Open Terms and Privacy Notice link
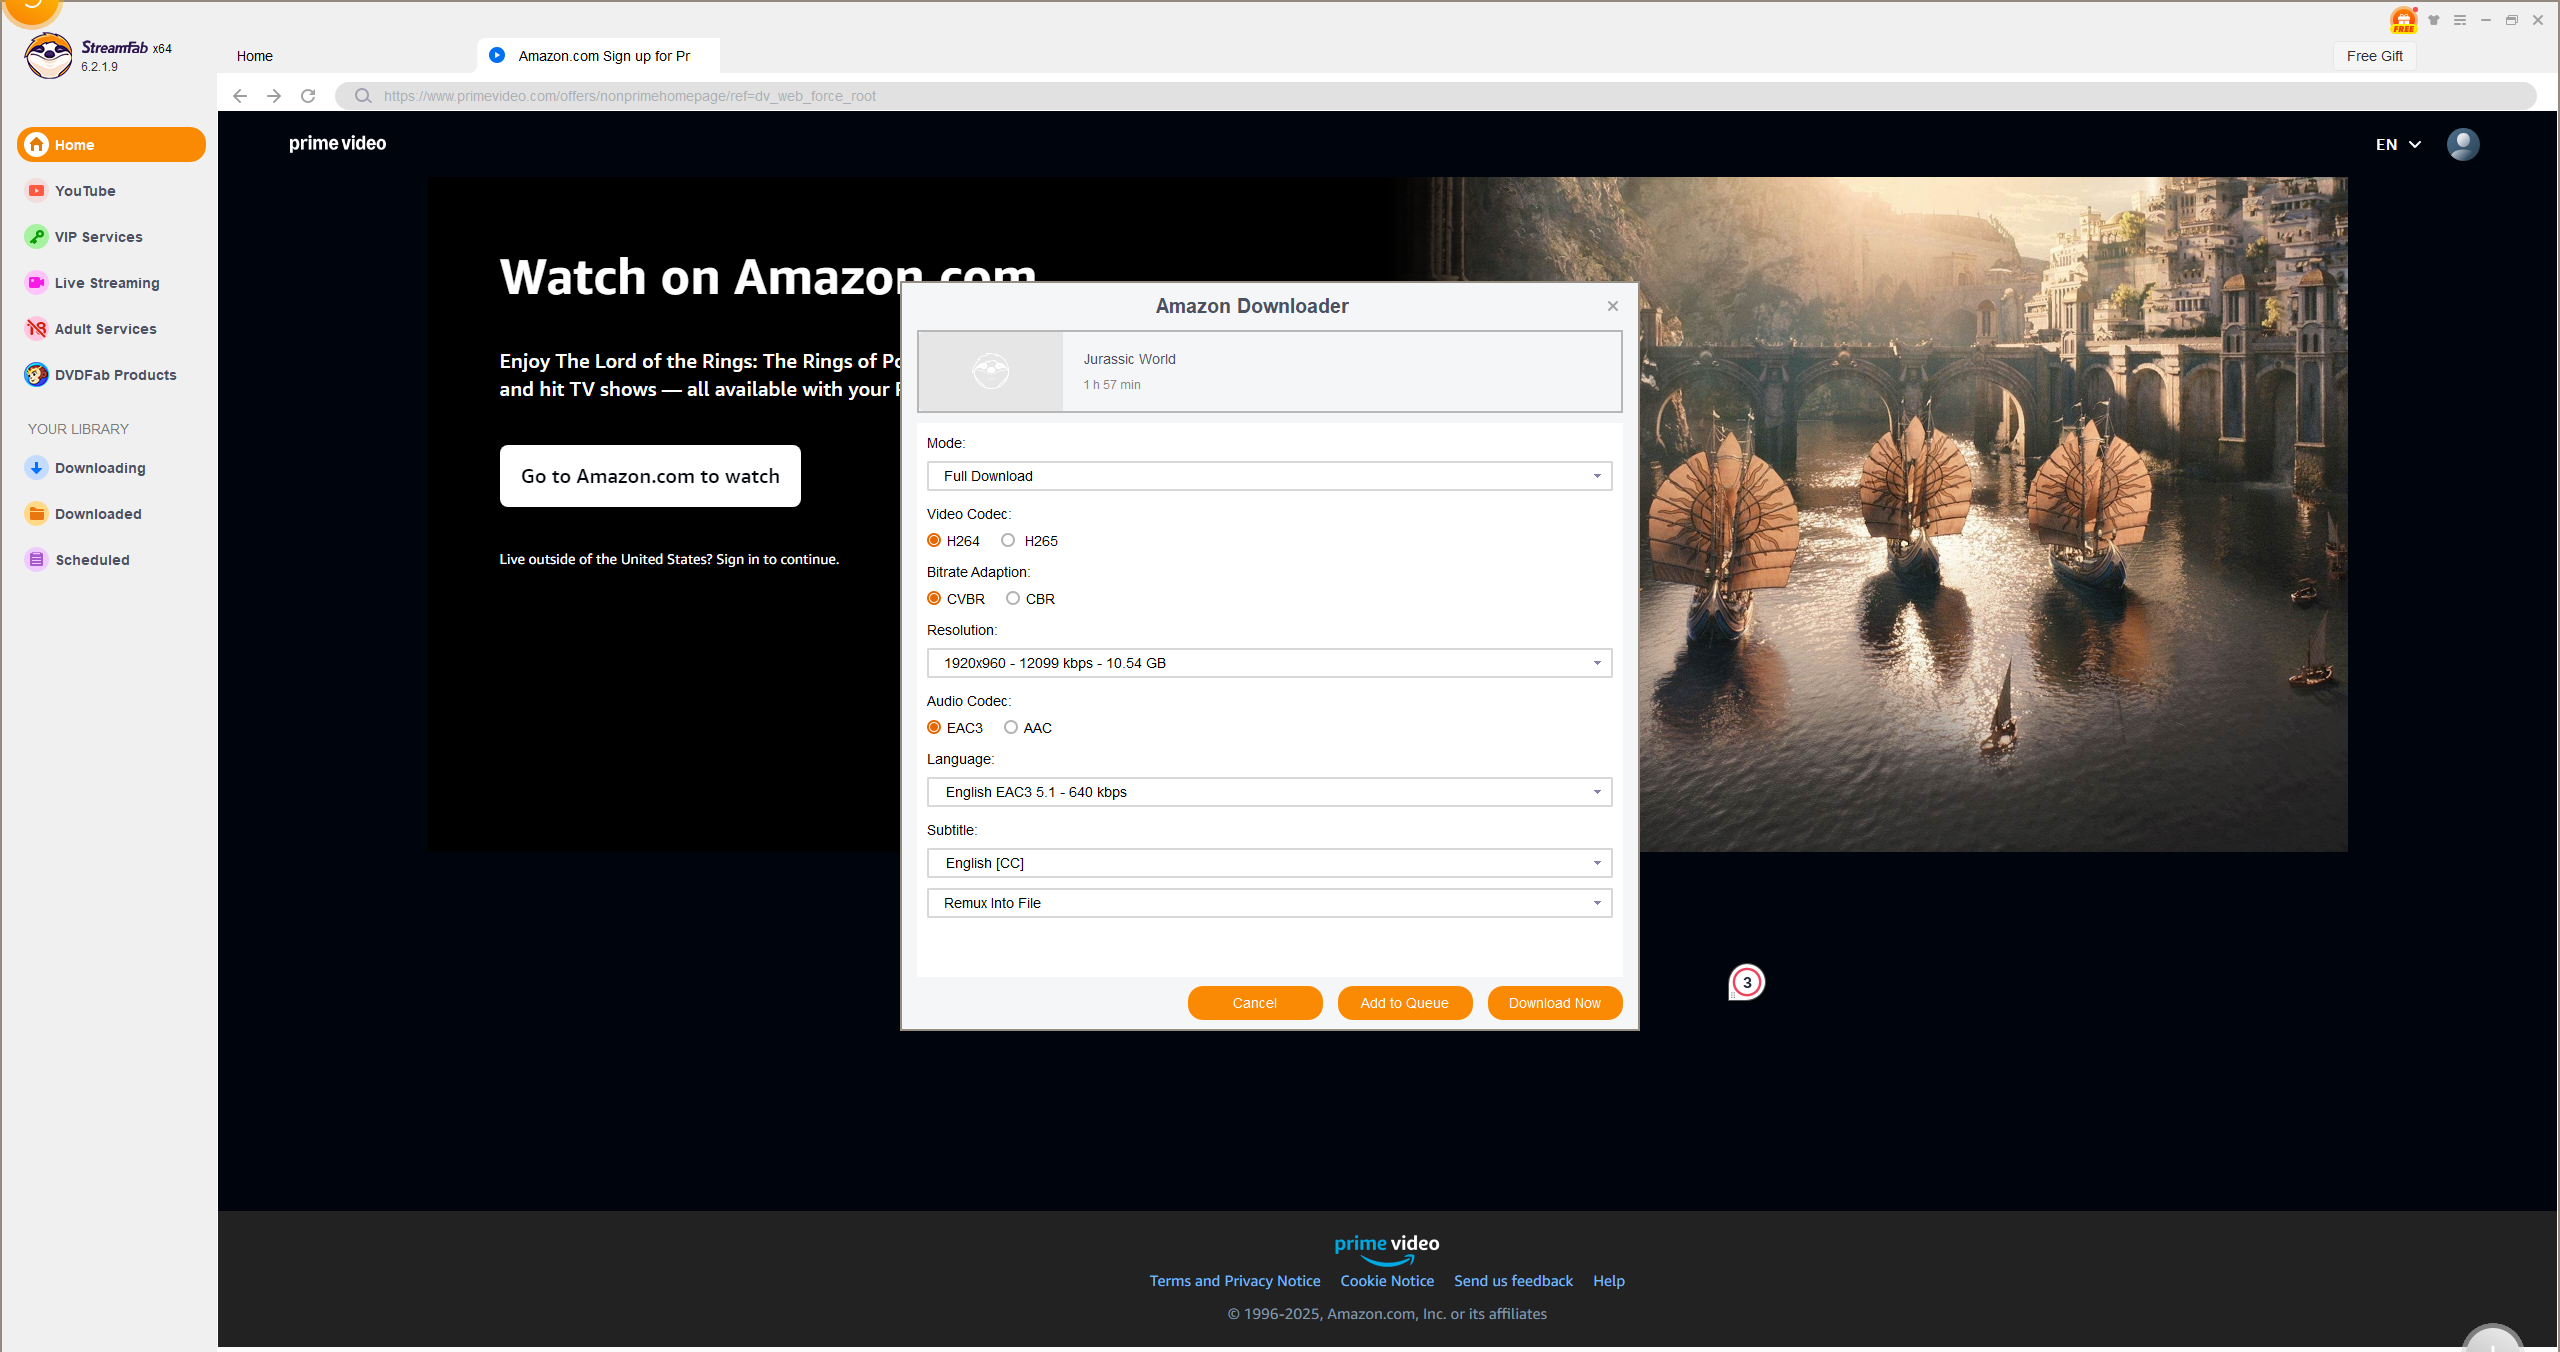Image resolution: width=2560 pixels, height=1352 pixels. click(x=1235, y=1281)
